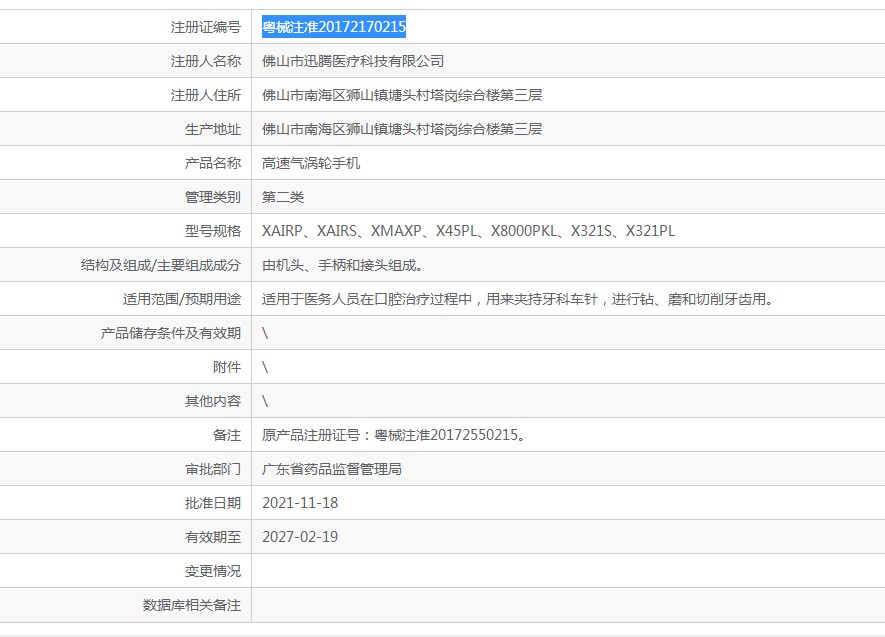Click the approval department 广东省药品监督管理局
The height and width of the screenshot is (637, 885).
coord(332,468)
